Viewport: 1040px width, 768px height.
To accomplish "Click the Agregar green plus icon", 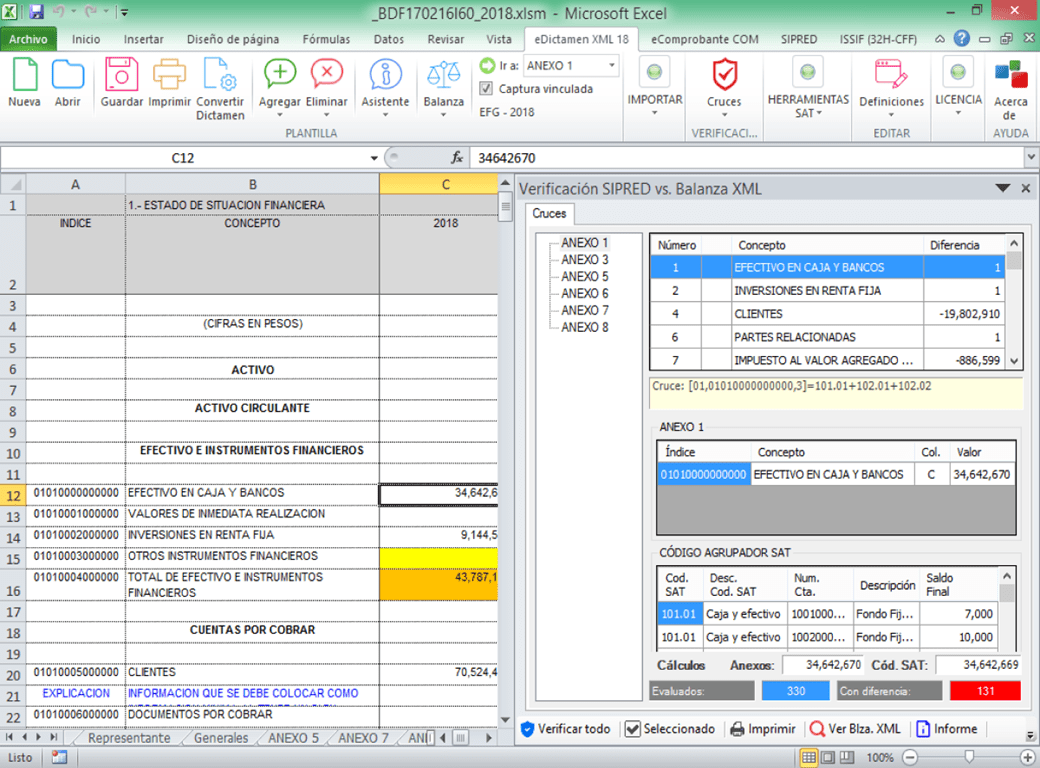I will click(280, 74).
